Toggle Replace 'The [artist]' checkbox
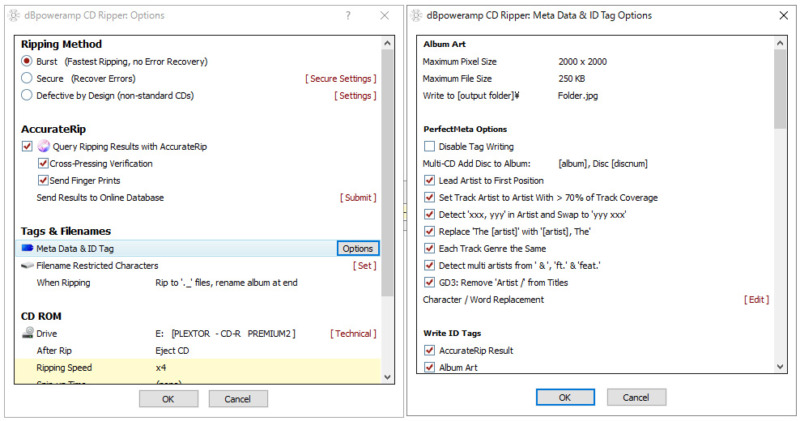 429,231
